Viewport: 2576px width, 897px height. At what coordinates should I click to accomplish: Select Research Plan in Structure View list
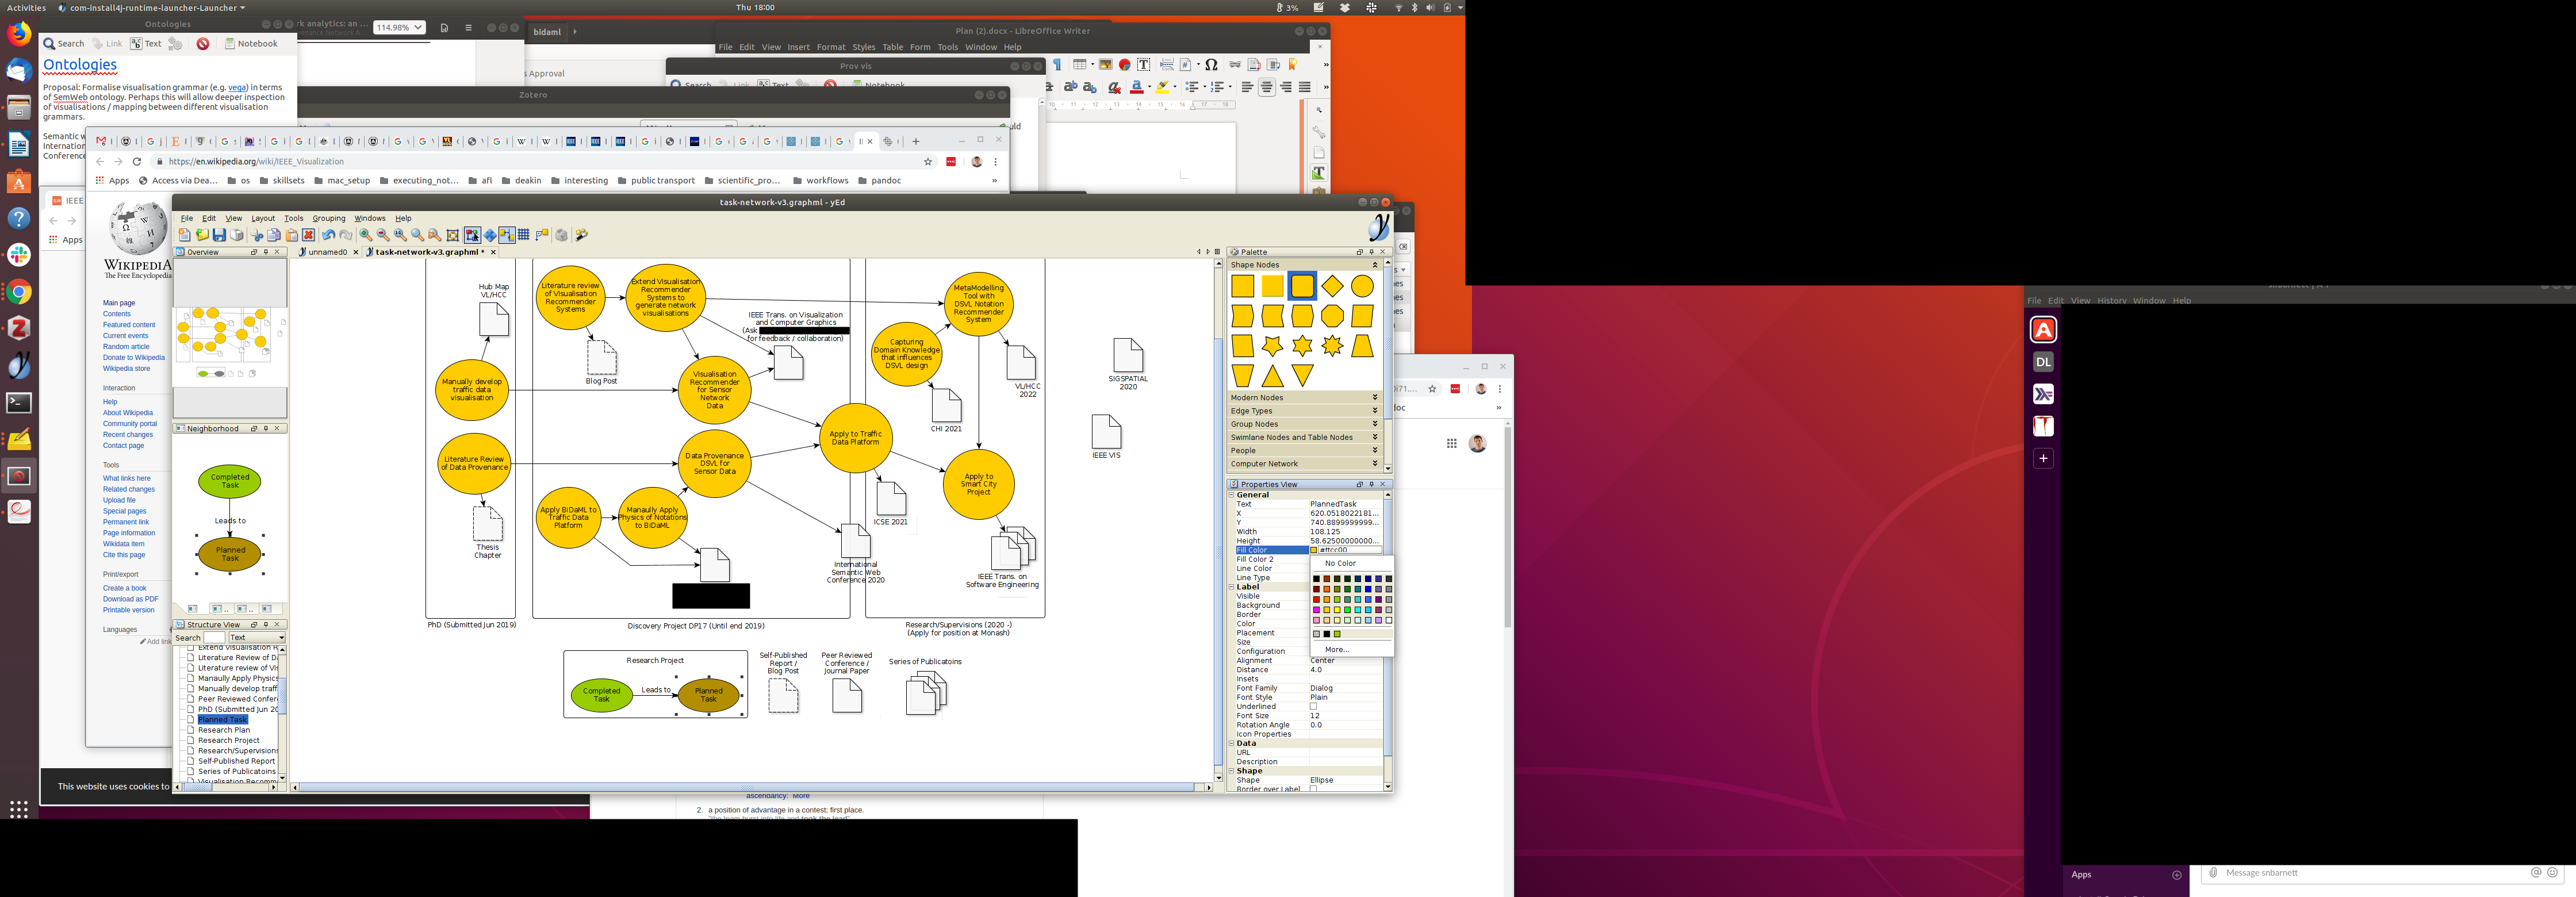224,730
